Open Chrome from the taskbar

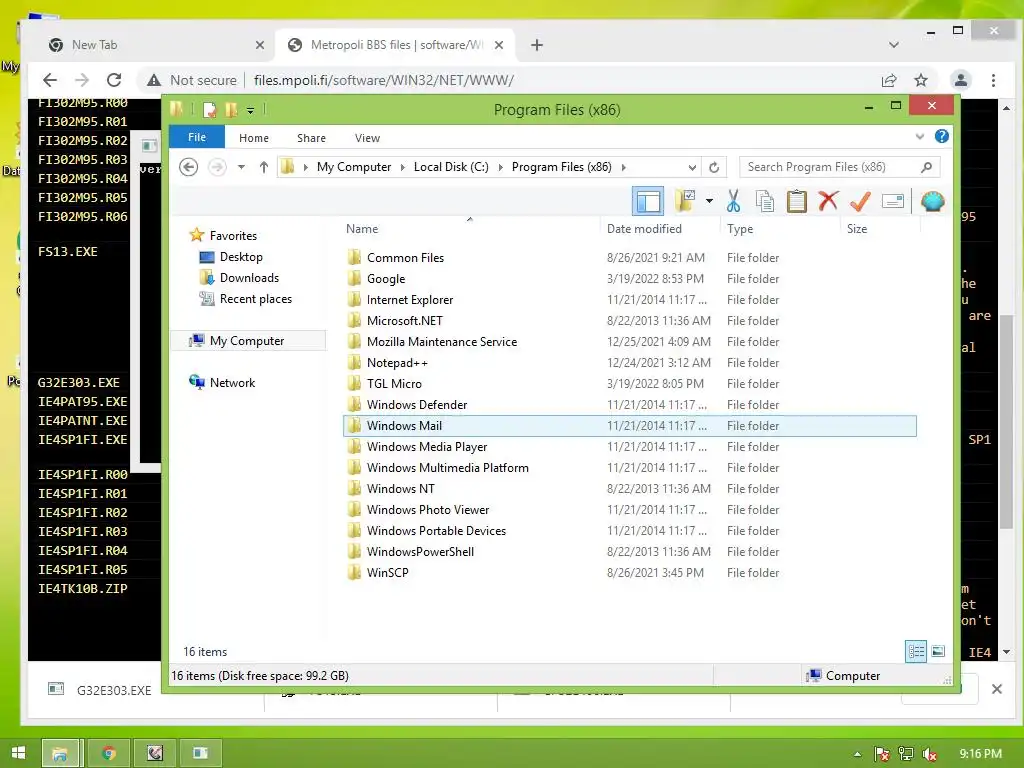(x=109, y=753)
